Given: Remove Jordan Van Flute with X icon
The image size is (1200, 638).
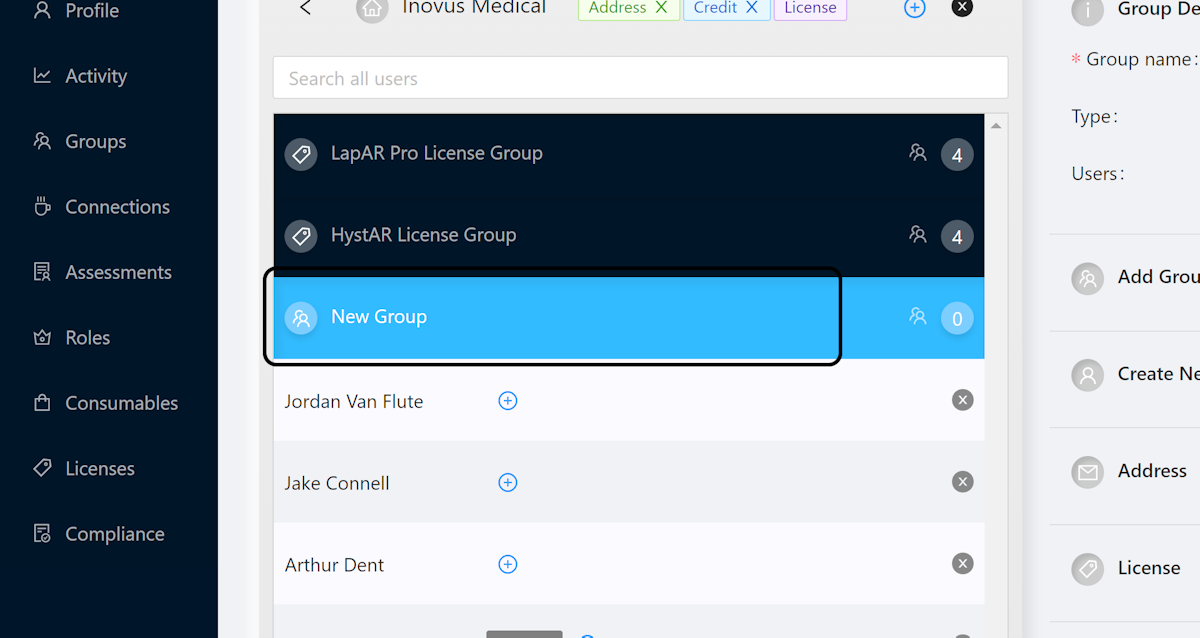Looking at the screenshot, I should [962, 400].
